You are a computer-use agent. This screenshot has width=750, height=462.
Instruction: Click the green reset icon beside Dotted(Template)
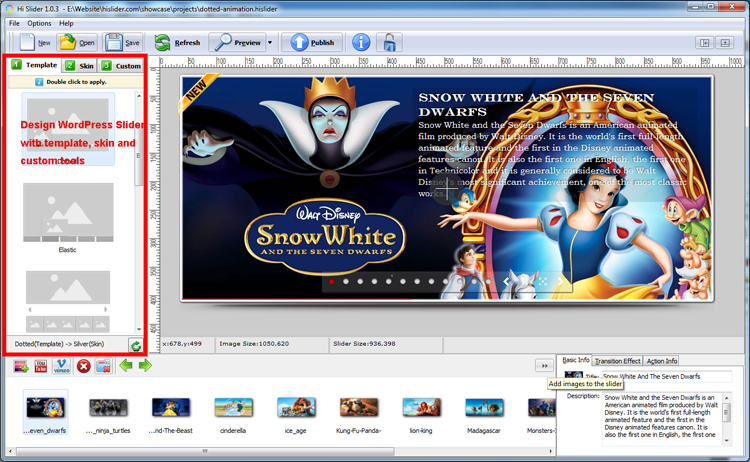click(x=136, y=346)
